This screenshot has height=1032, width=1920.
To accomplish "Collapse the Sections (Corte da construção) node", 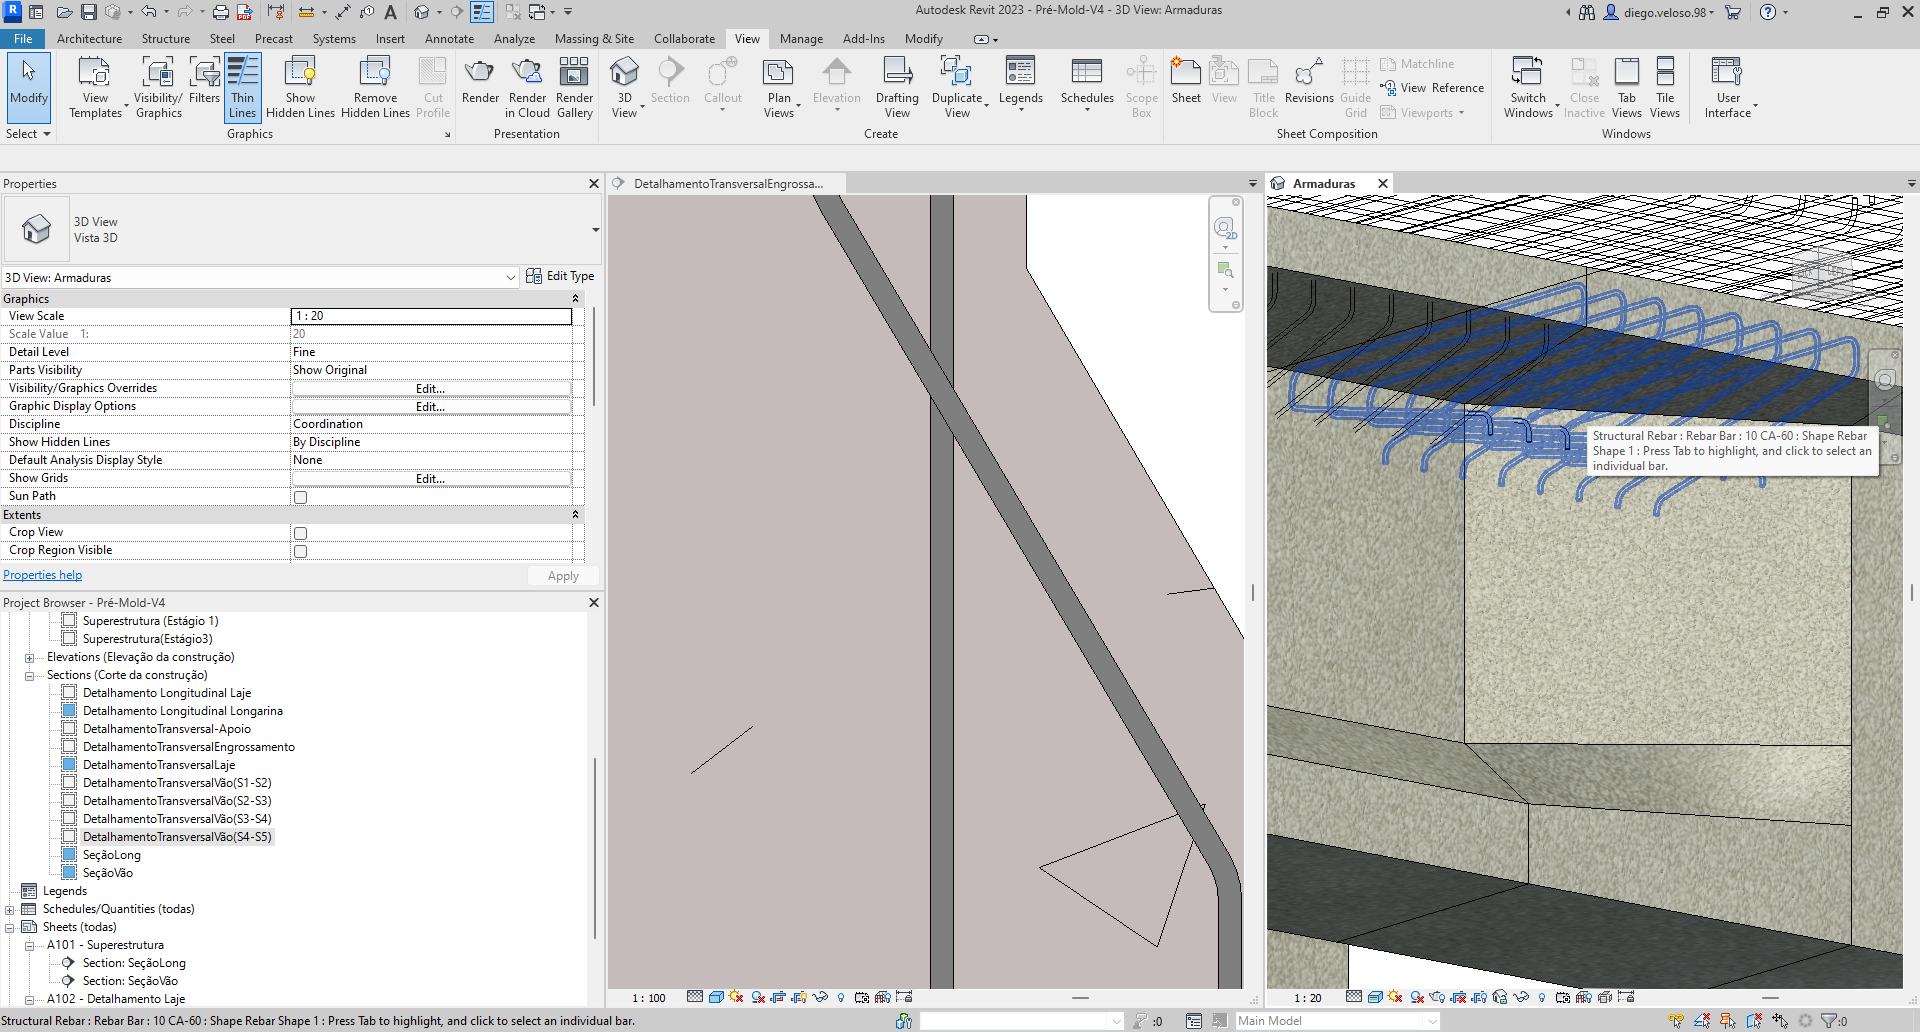I will (29, 675).
